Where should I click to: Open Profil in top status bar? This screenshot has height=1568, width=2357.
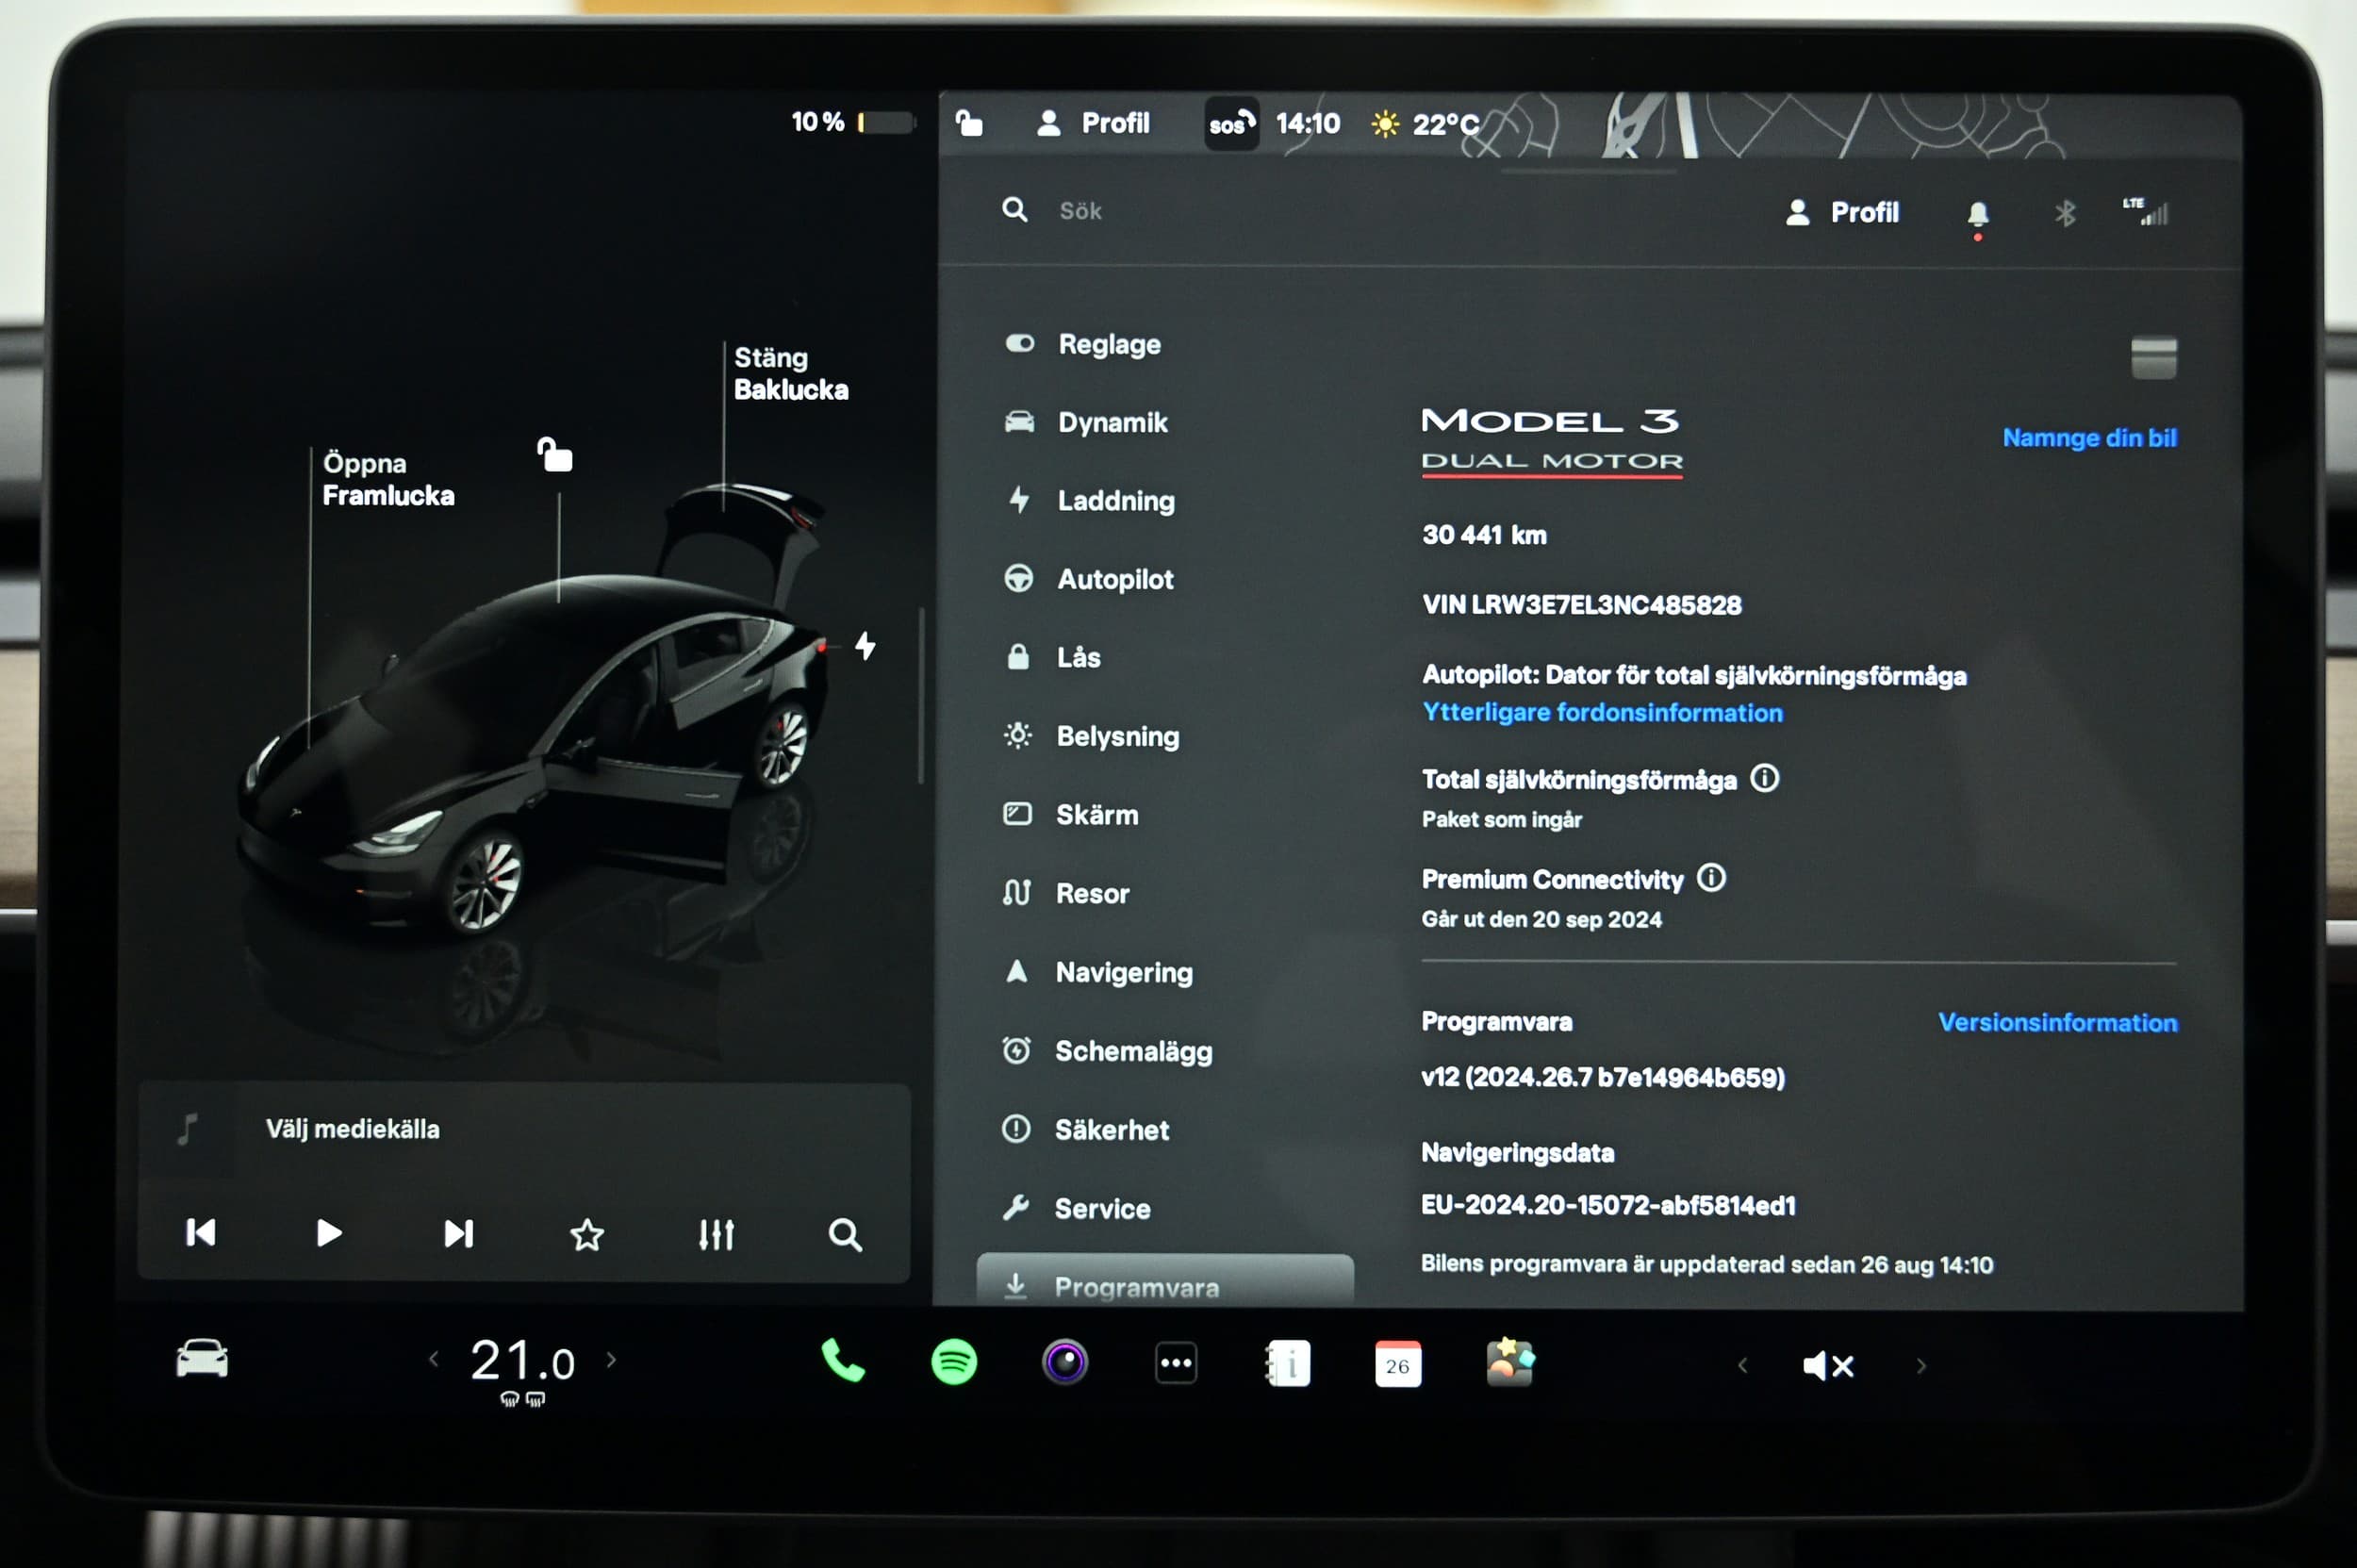(1093, 124)
